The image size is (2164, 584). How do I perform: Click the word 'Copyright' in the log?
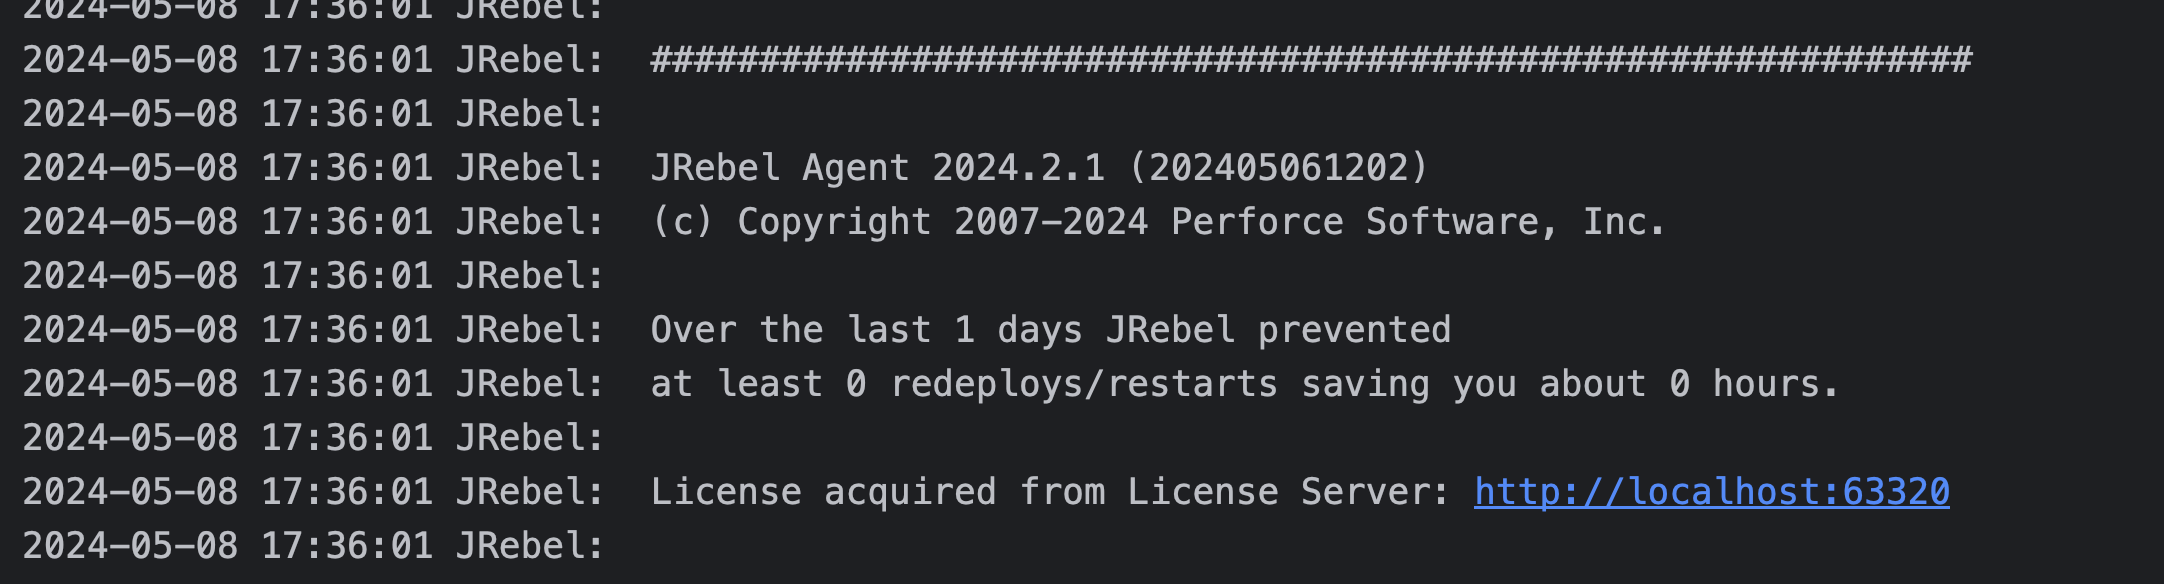[834, 222]
